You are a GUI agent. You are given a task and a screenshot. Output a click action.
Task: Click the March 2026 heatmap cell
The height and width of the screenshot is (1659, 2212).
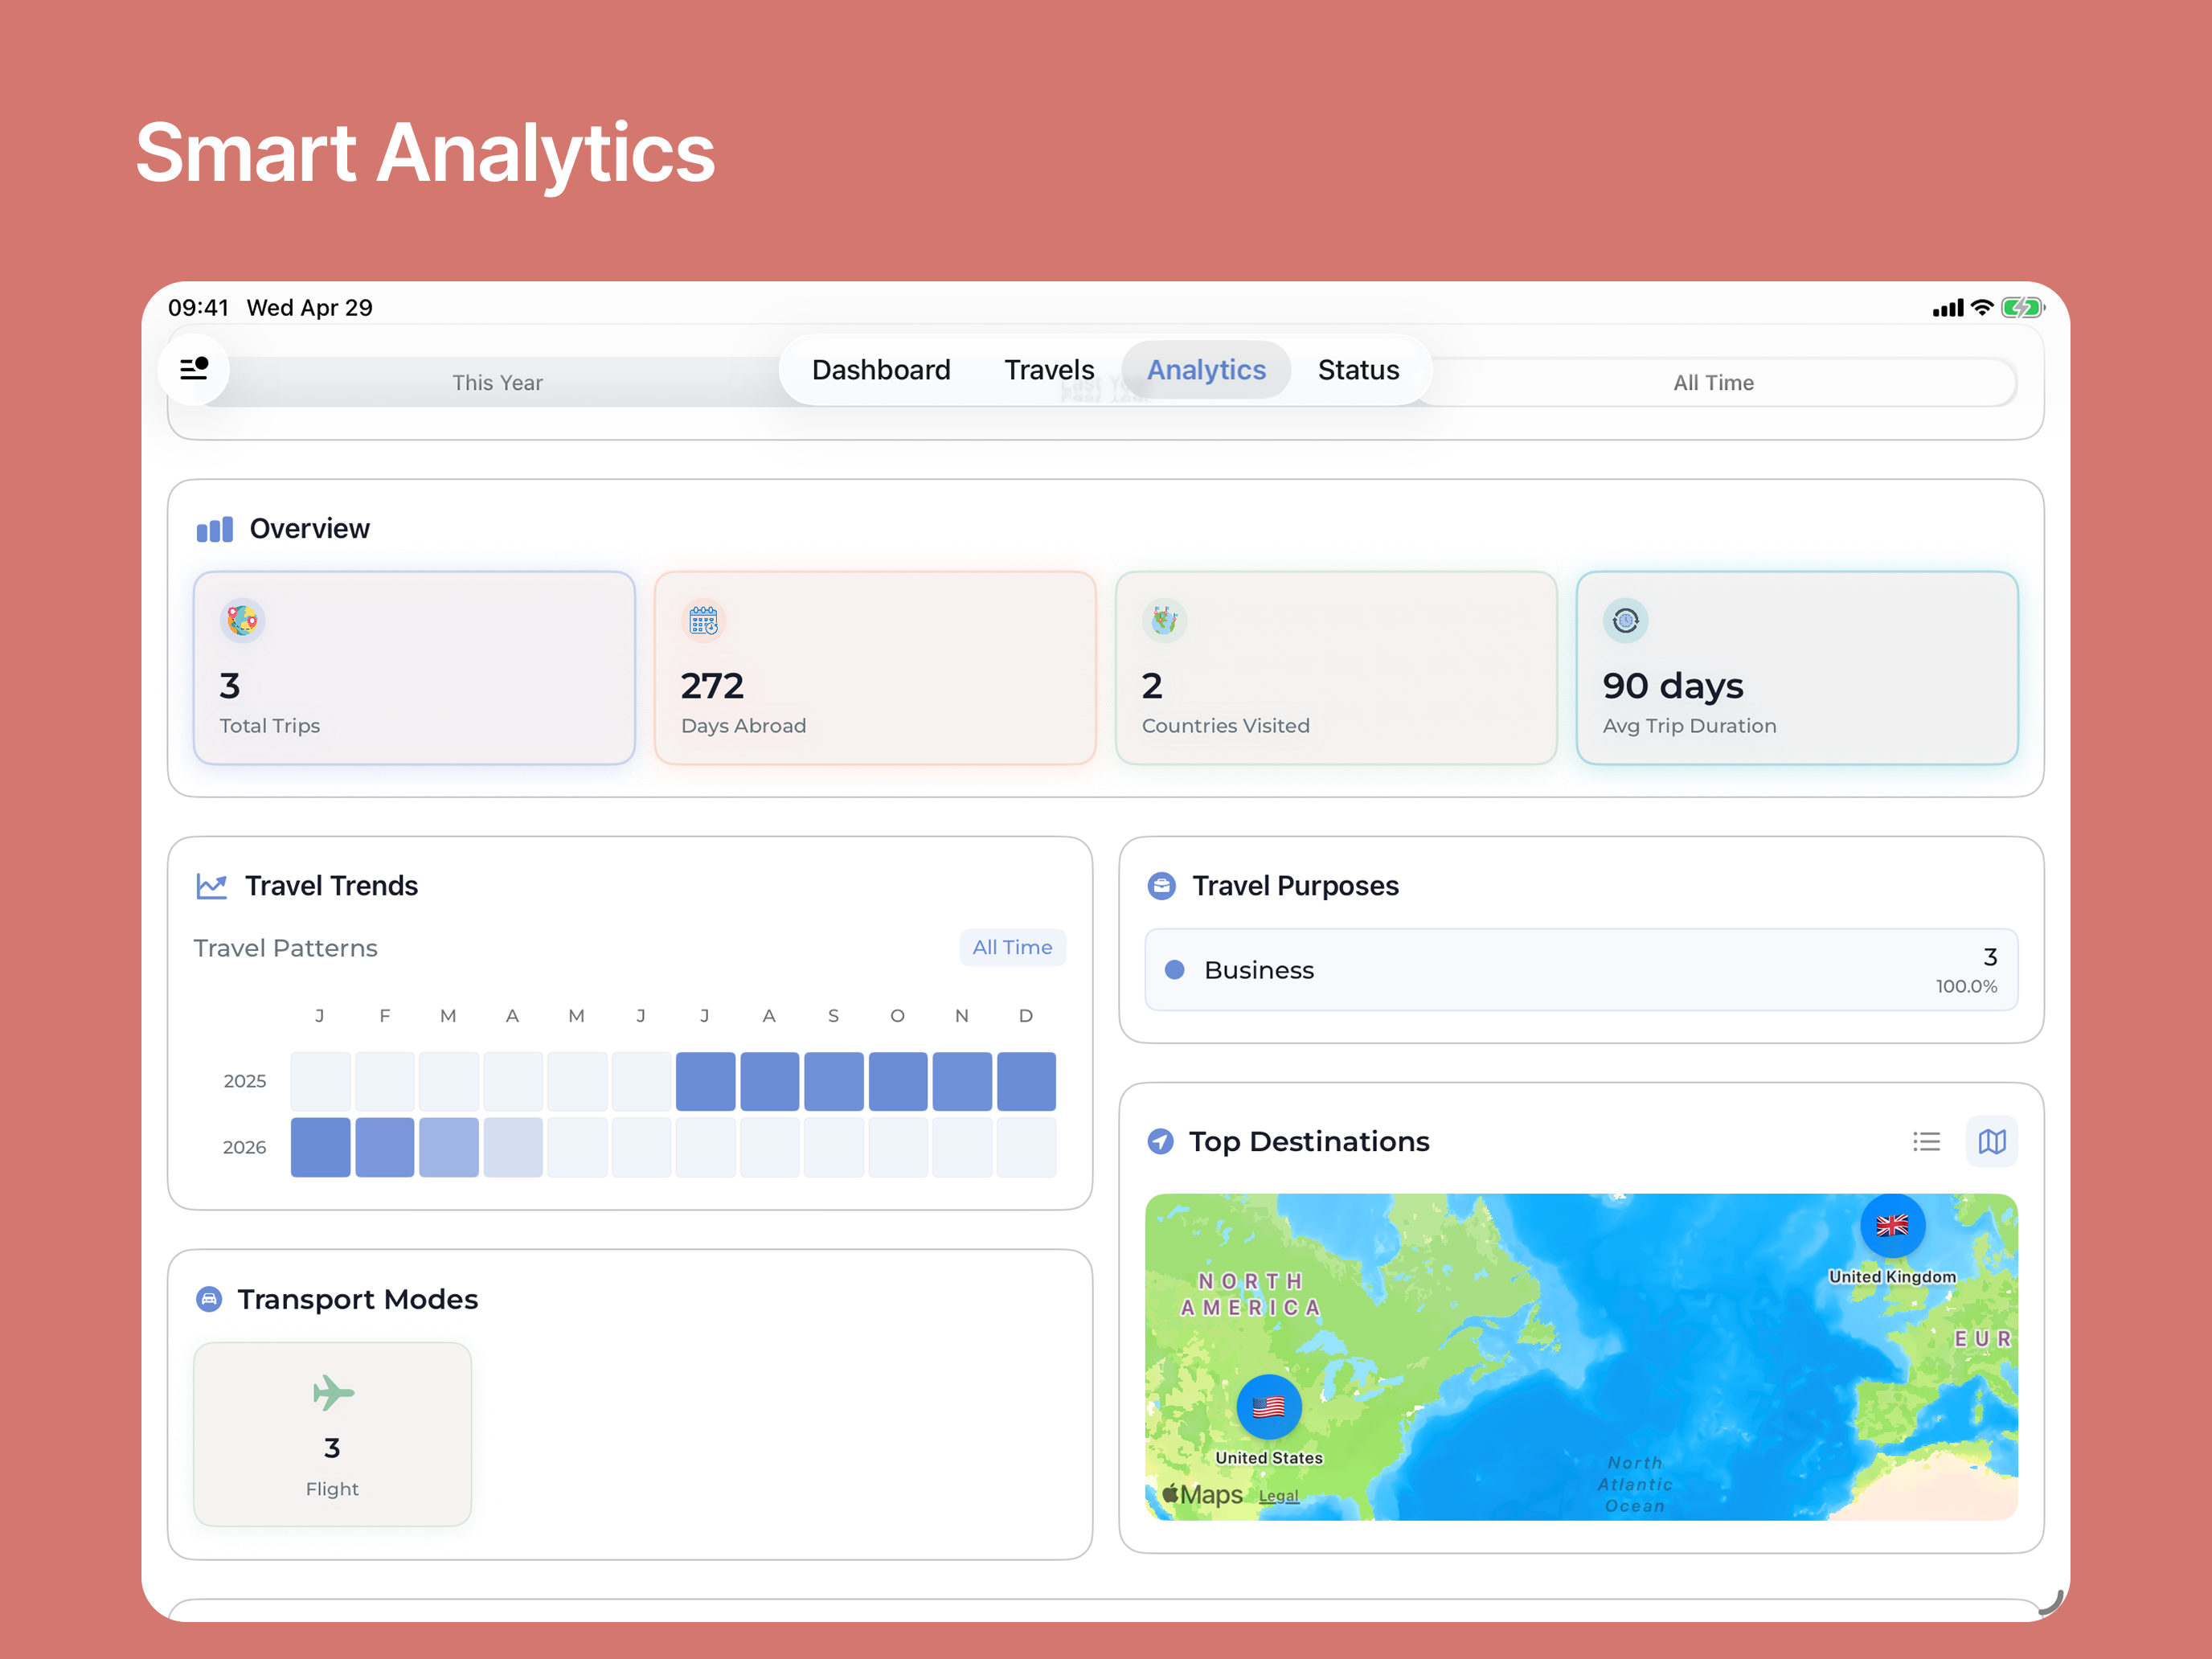[448, 1147]
